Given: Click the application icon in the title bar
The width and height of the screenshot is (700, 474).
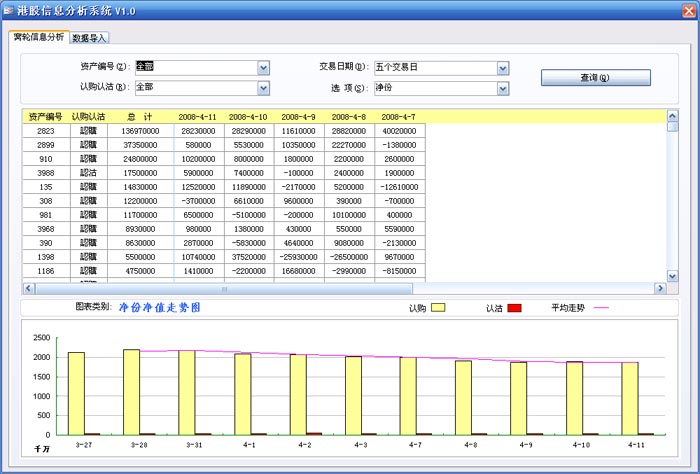Looking at the screenshot, I should pos(8,10).
